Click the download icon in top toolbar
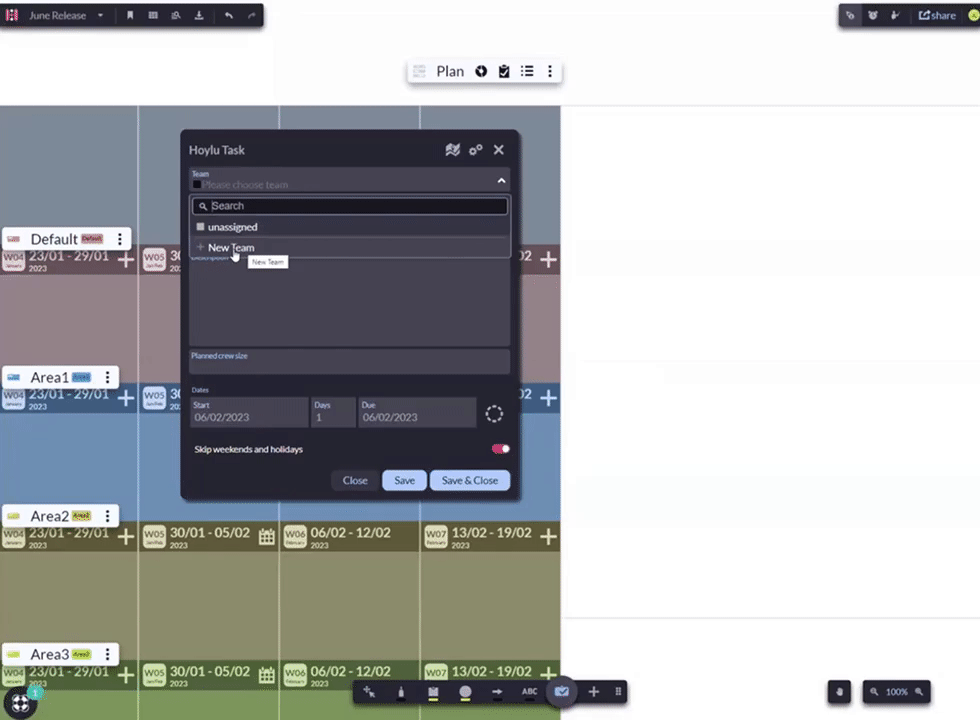The width and height of the screenshot is (980, 720). click(199, 16)
